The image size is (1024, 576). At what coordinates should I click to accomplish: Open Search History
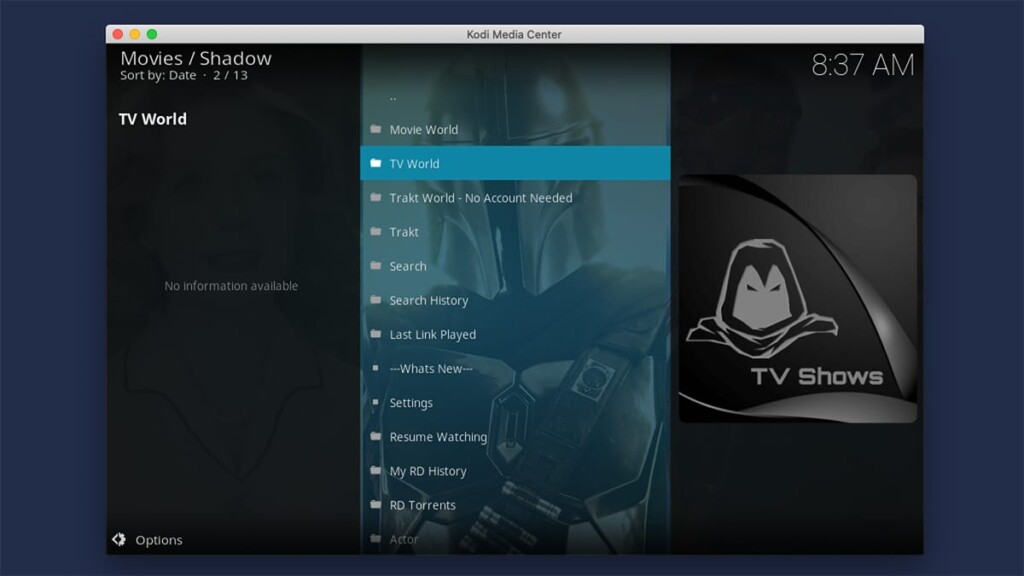click(x=515, y=300)
